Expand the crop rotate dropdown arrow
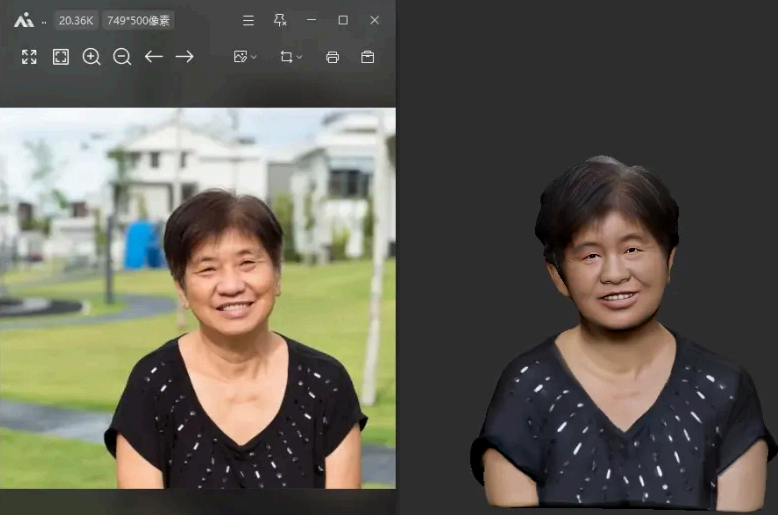Image resolution: width=778 pixels, height=515 pixels. (299, 57)
